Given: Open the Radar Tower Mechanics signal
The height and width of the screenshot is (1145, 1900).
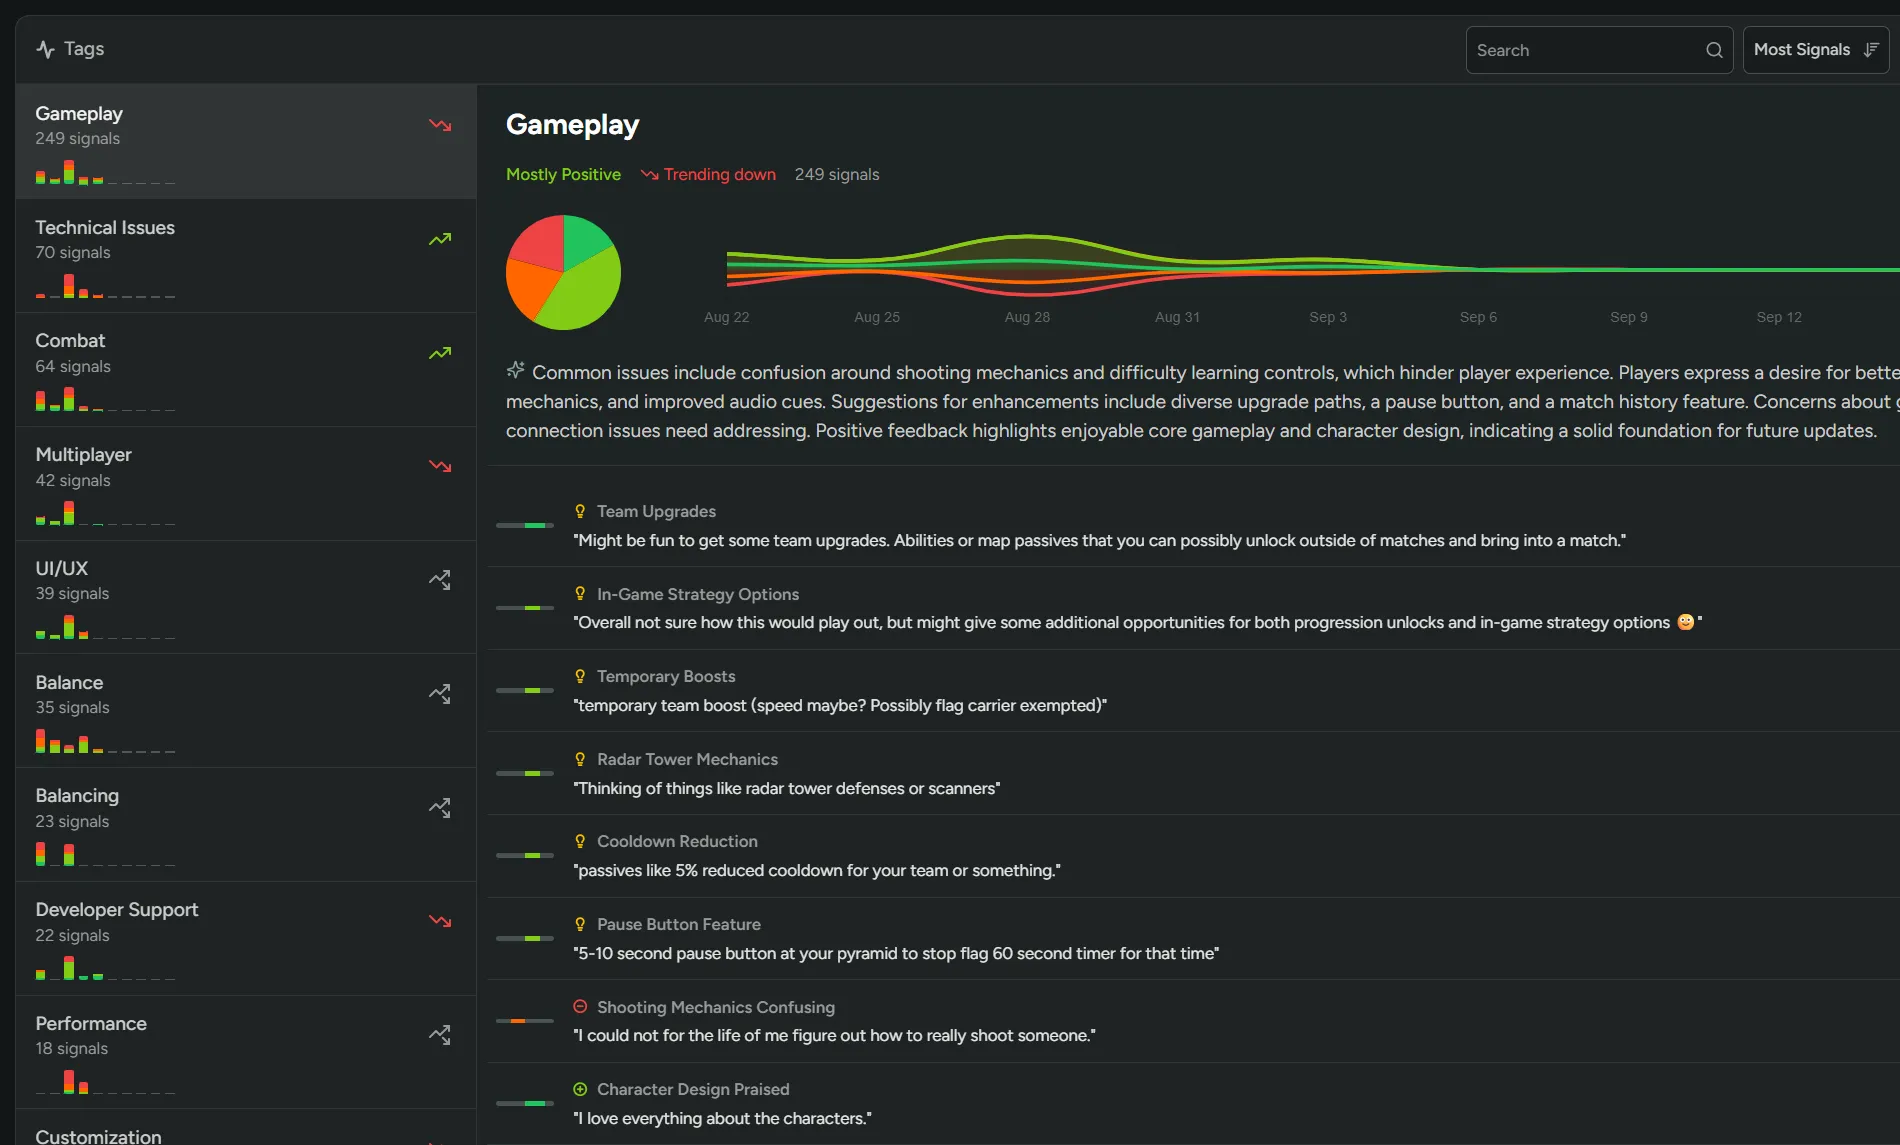Looking at the screenshot, I should coord(1194,773).
